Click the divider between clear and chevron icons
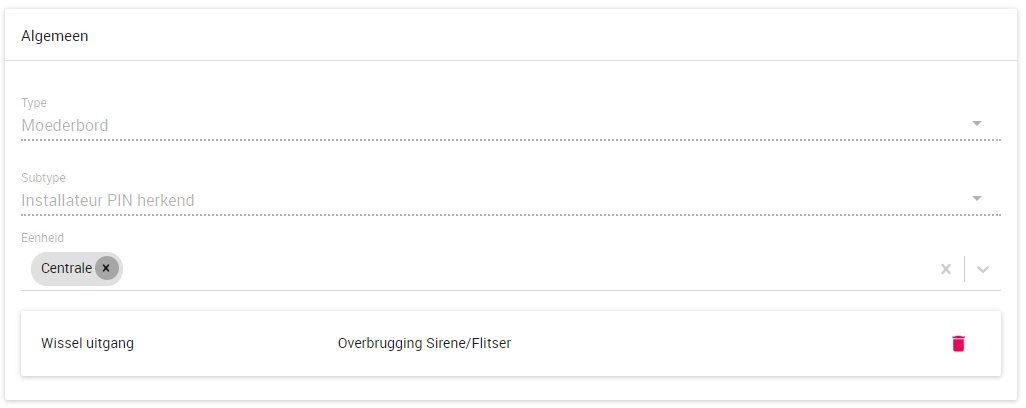Screen dimensions: 1026x408 click(964, 269)
